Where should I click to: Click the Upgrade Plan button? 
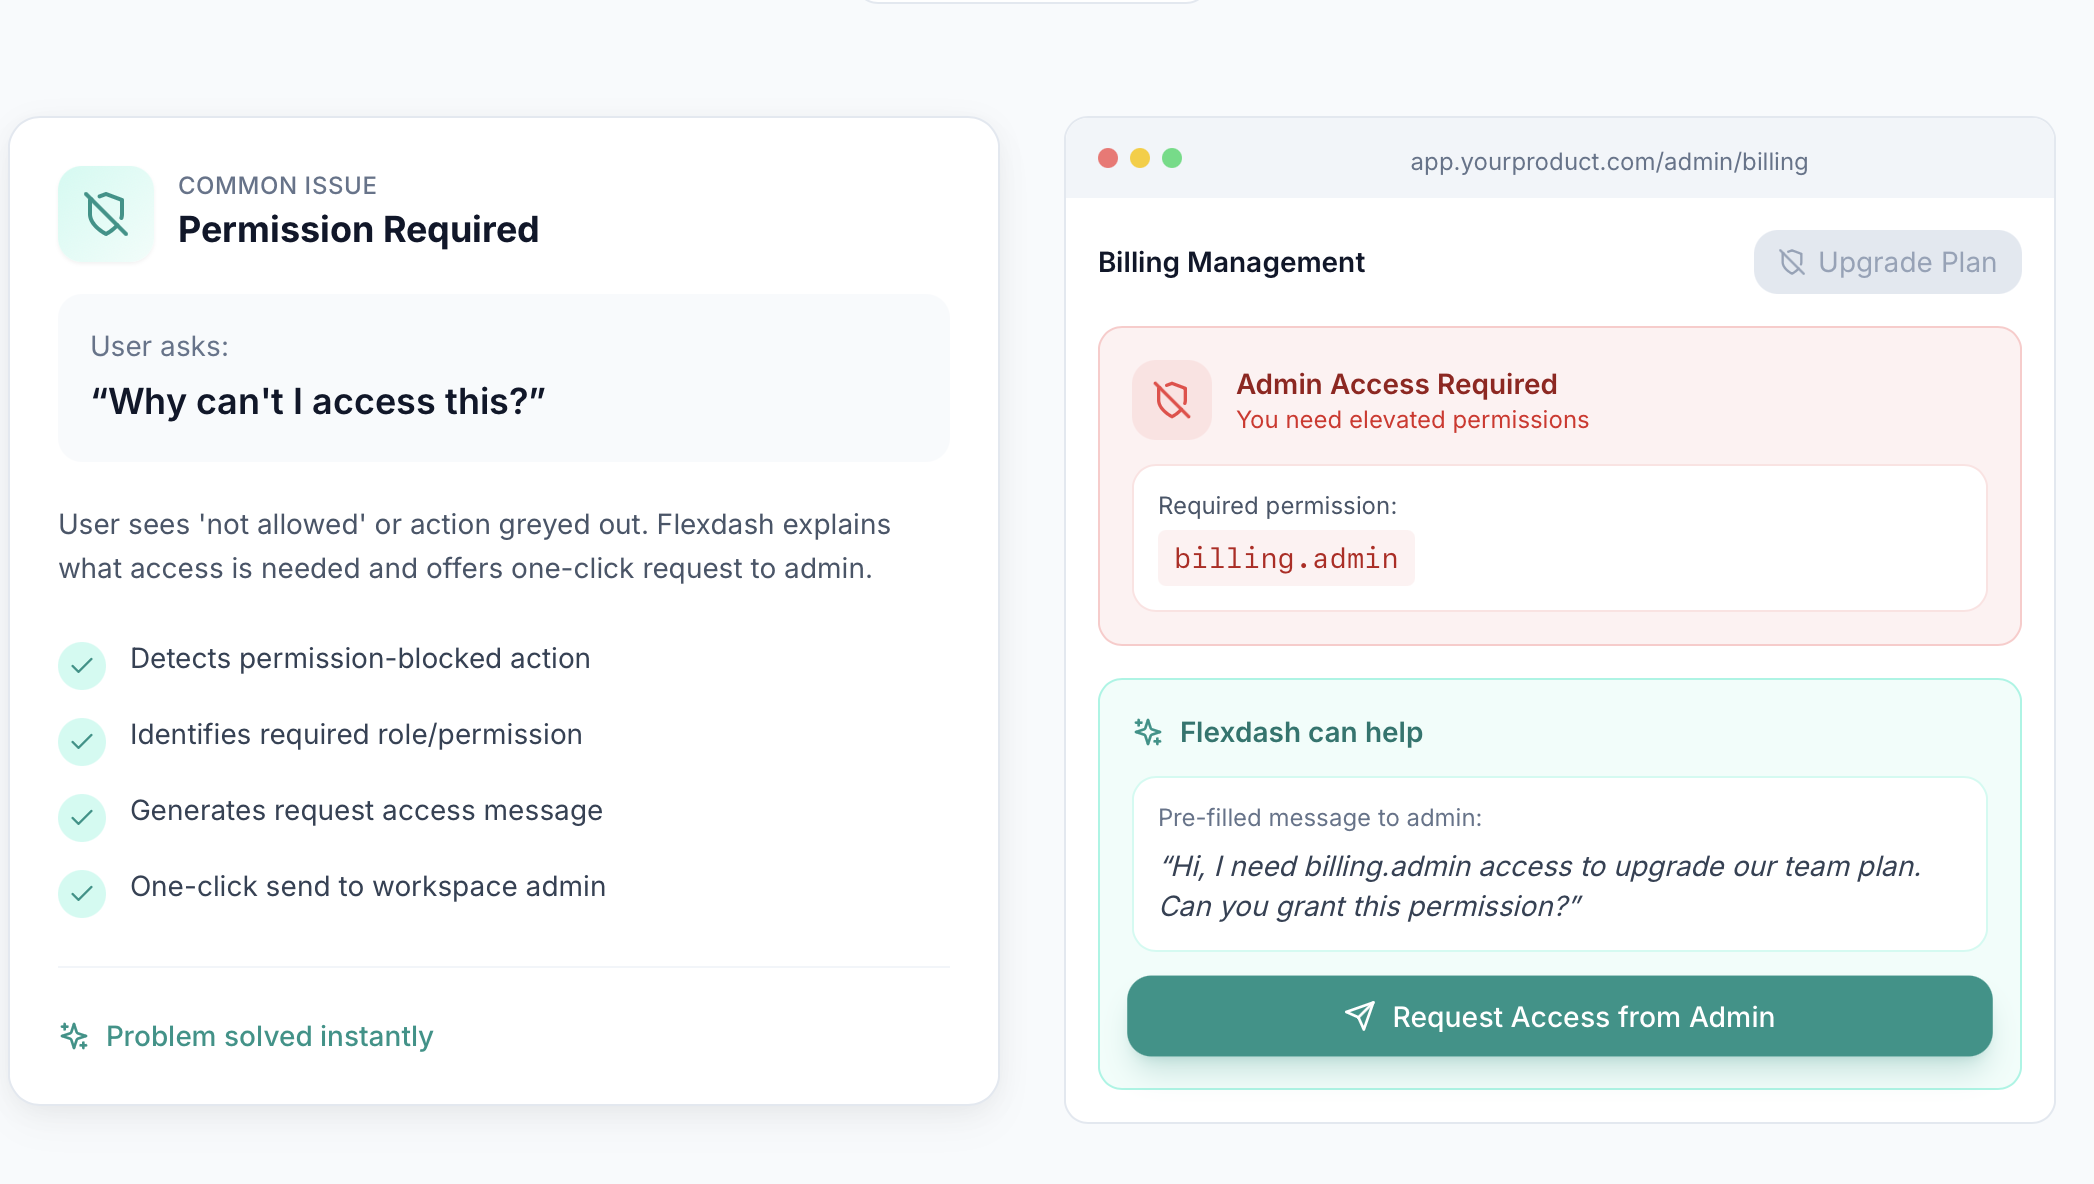click(1886, 262)
